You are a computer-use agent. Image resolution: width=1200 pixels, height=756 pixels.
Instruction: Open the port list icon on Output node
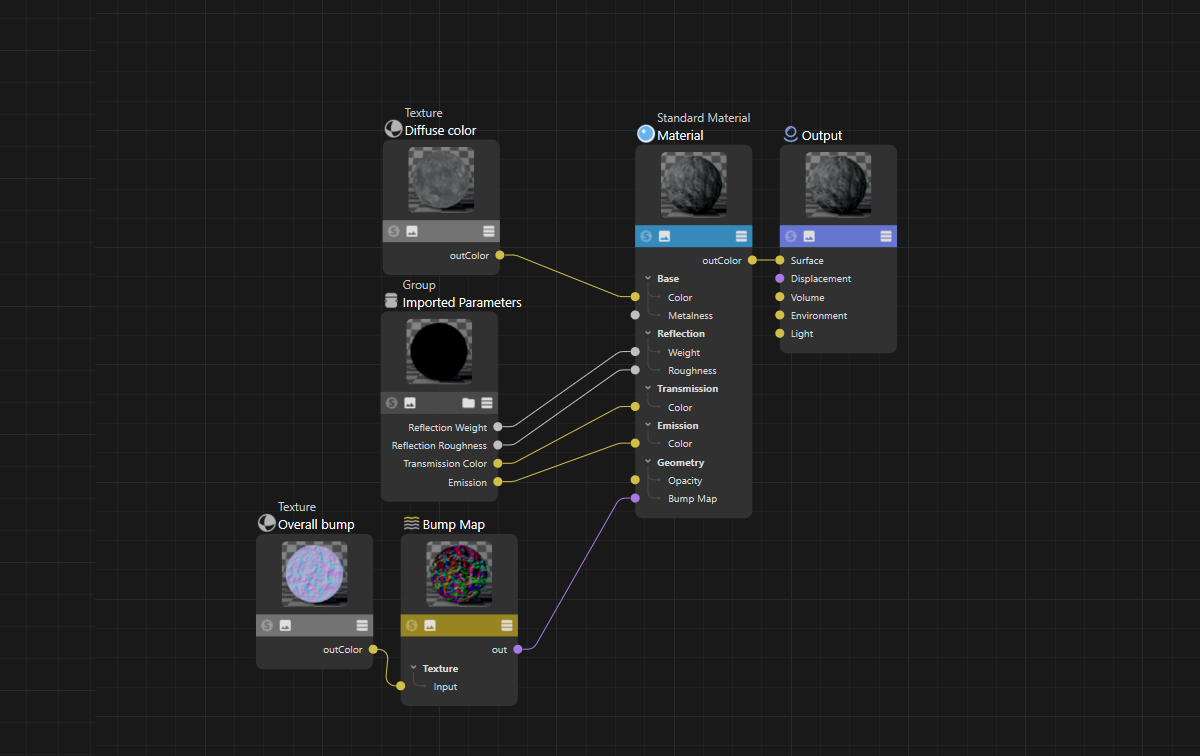886,236
